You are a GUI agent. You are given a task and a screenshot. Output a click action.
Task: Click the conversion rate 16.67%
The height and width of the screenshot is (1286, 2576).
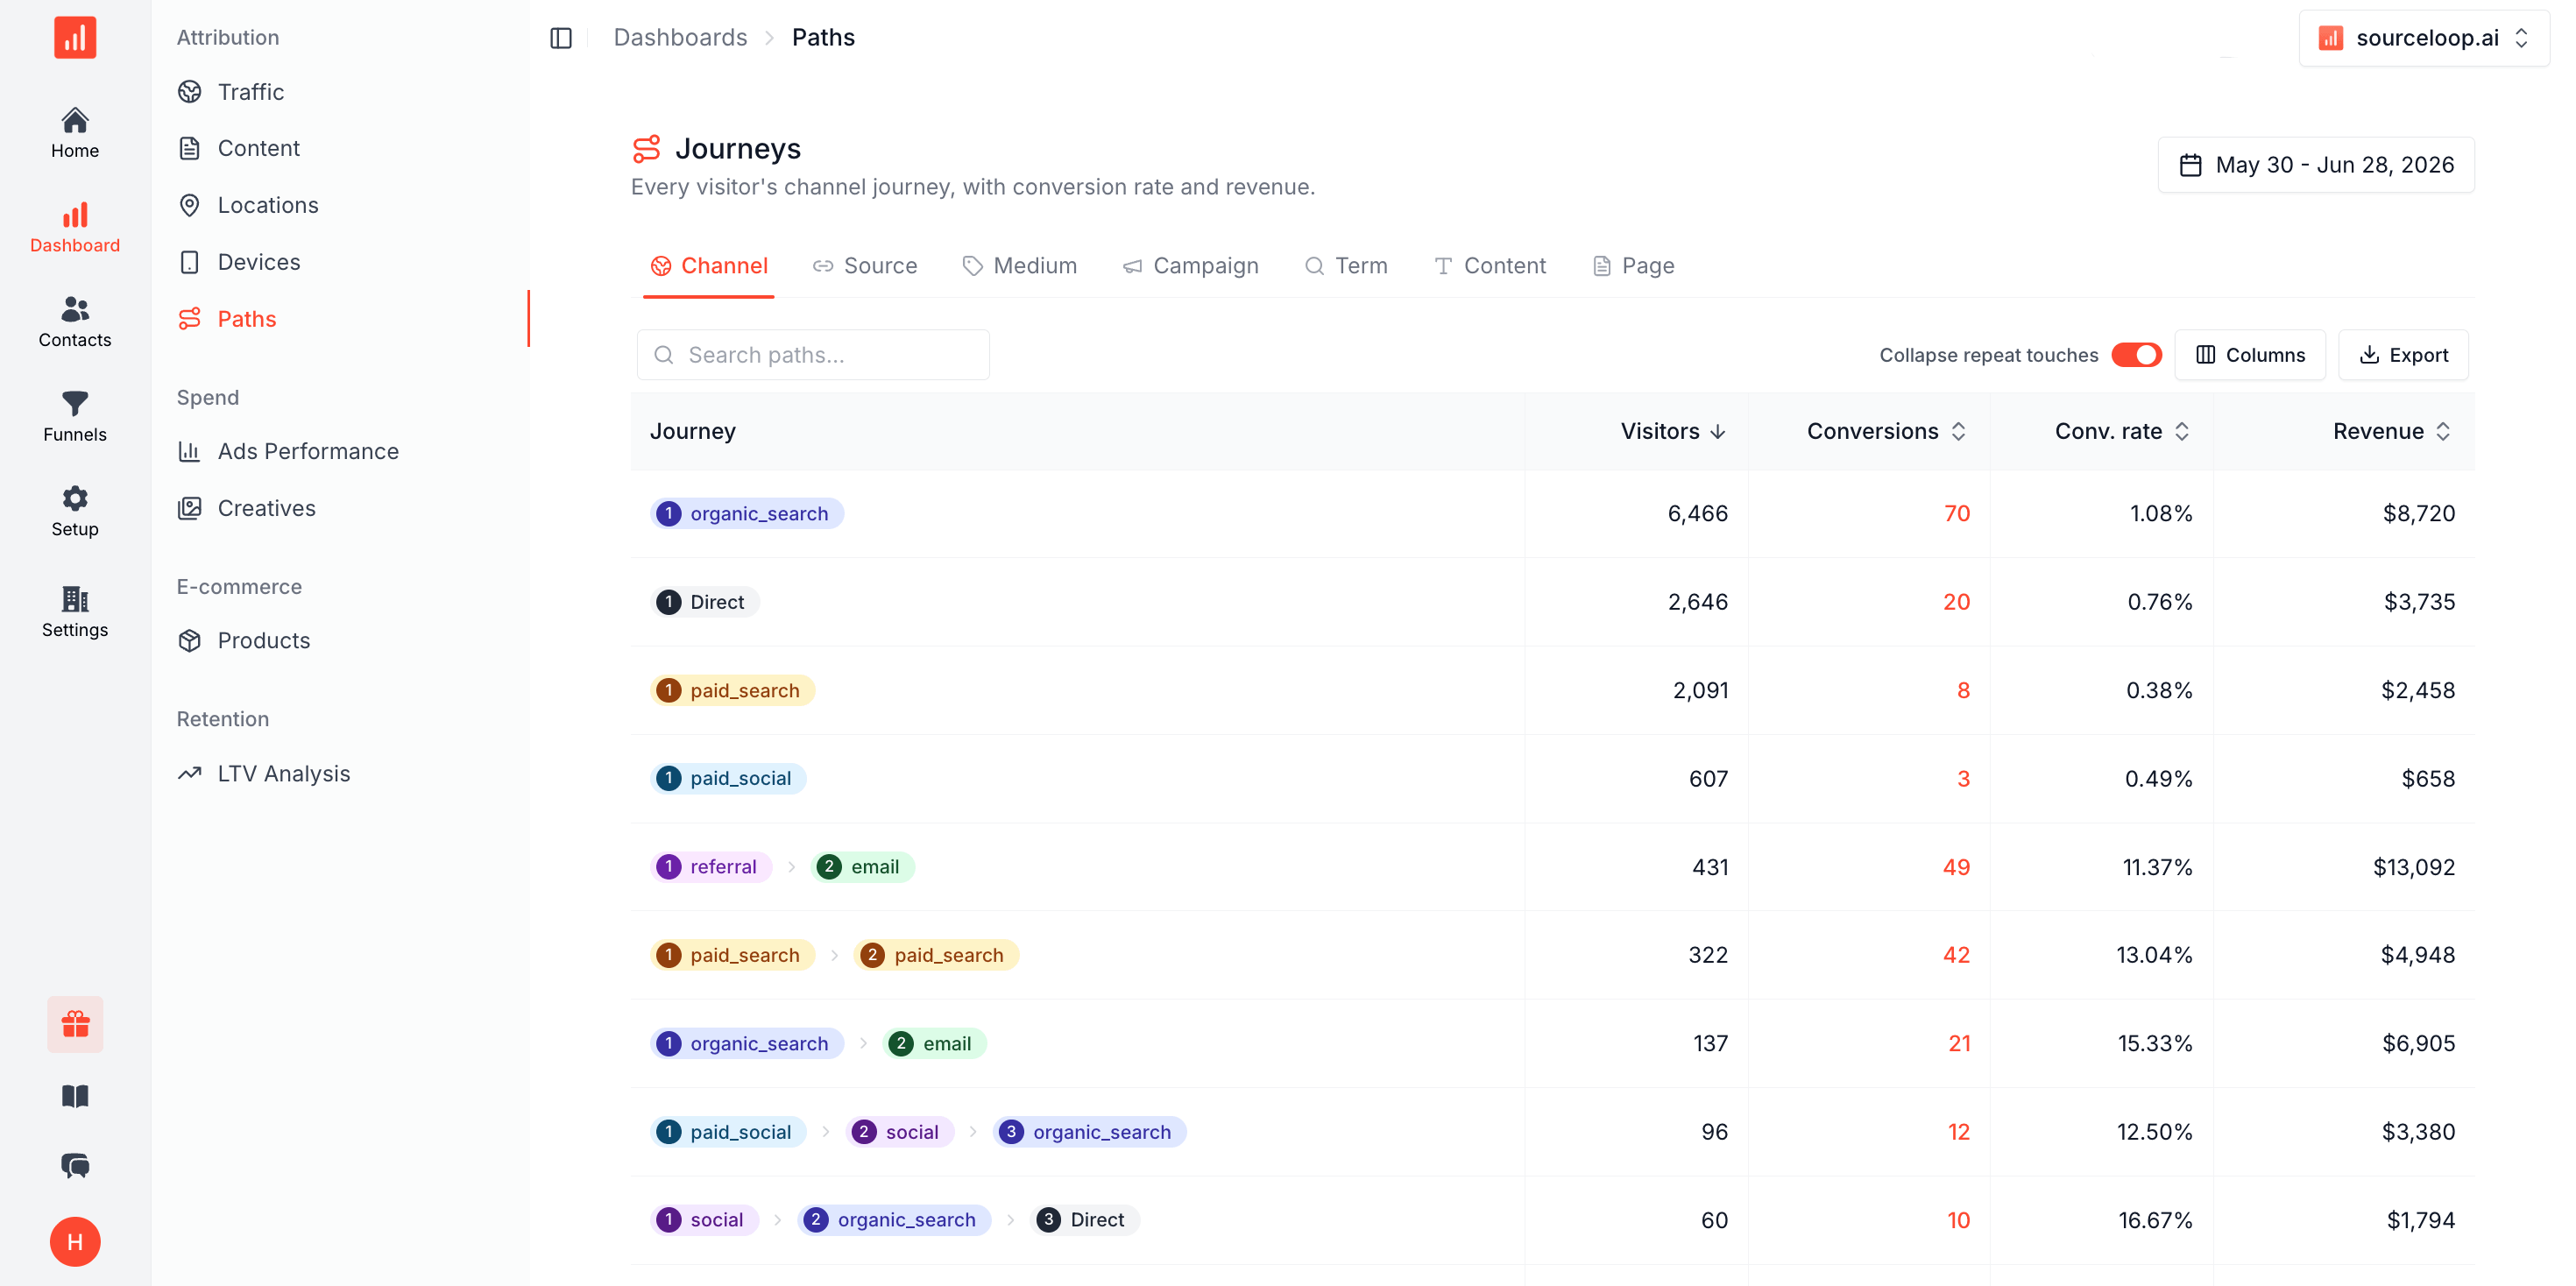coord(2155,1220)
